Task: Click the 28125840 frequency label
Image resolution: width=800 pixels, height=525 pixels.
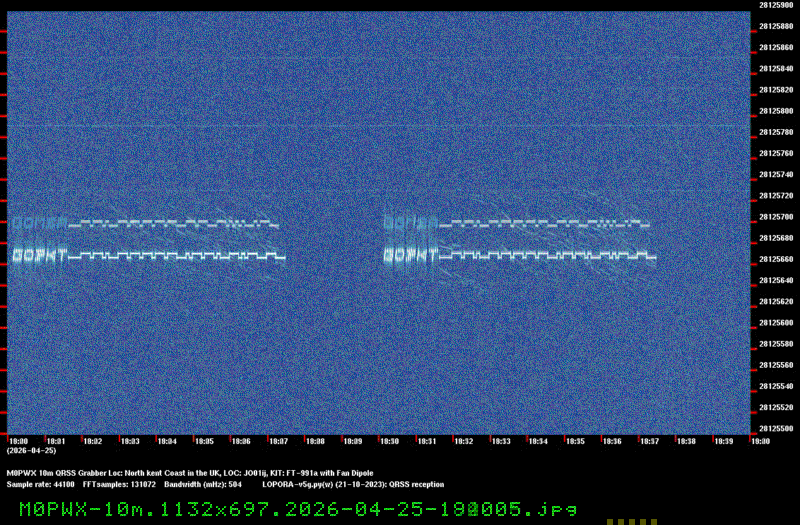Action: click(x=776, y=69)
